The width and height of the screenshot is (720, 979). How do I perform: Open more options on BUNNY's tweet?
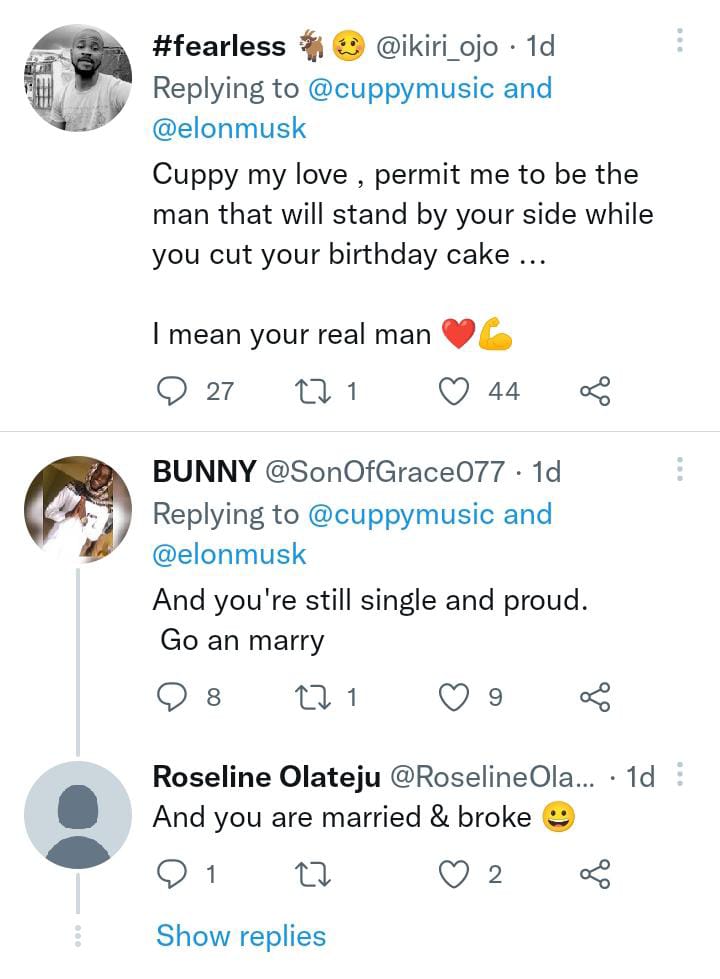(680, 468)
